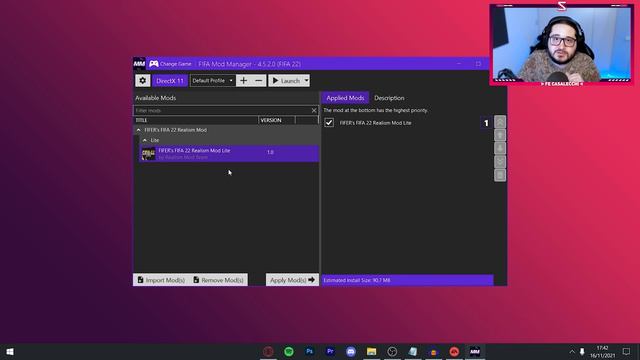Open the Default Profile dropdown
The image size is (640, 360).
(212, 81)
